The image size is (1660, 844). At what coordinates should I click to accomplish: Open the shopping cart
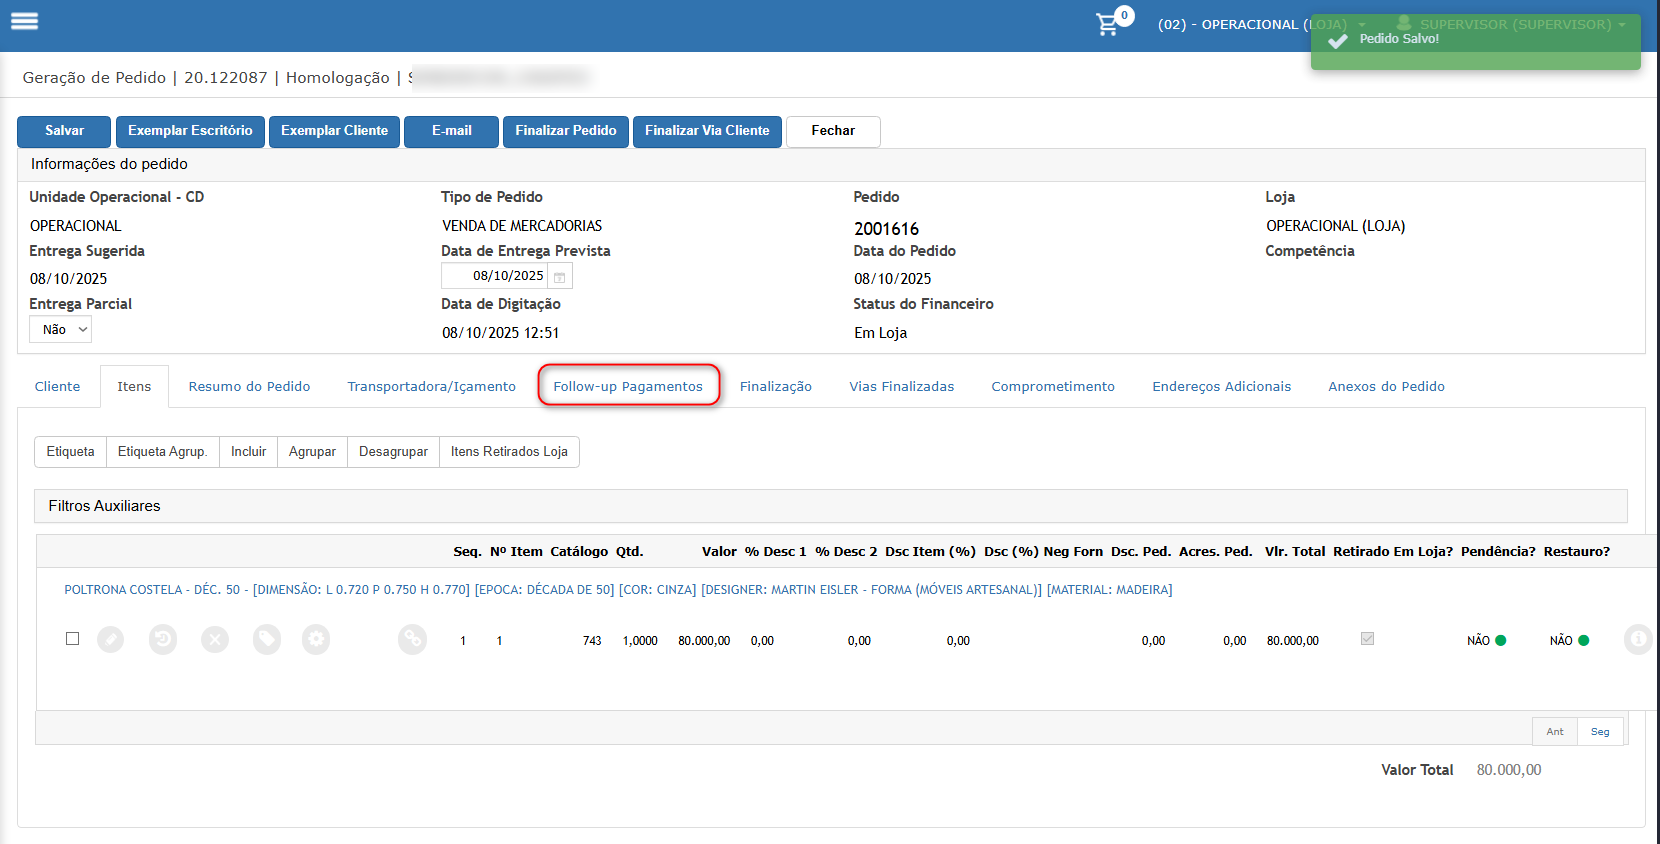coord(1108,24)
